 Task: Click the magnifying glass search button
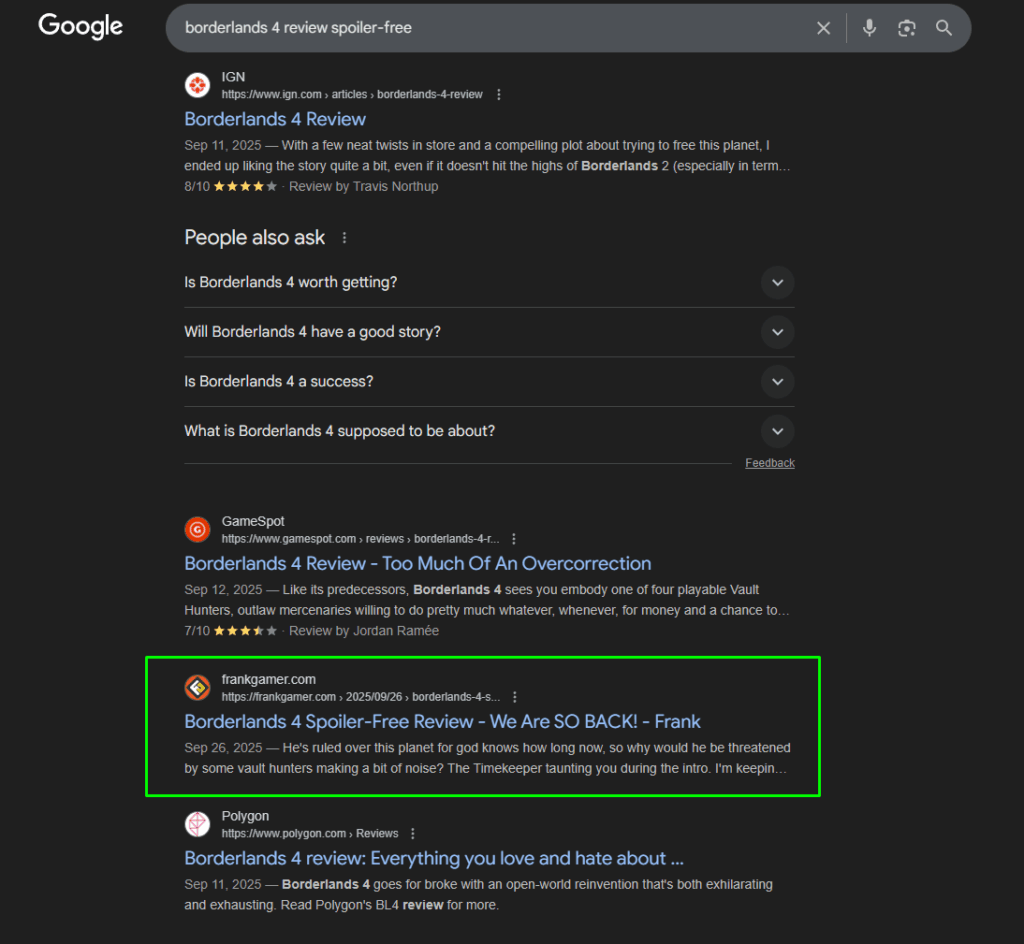(944, 28)
